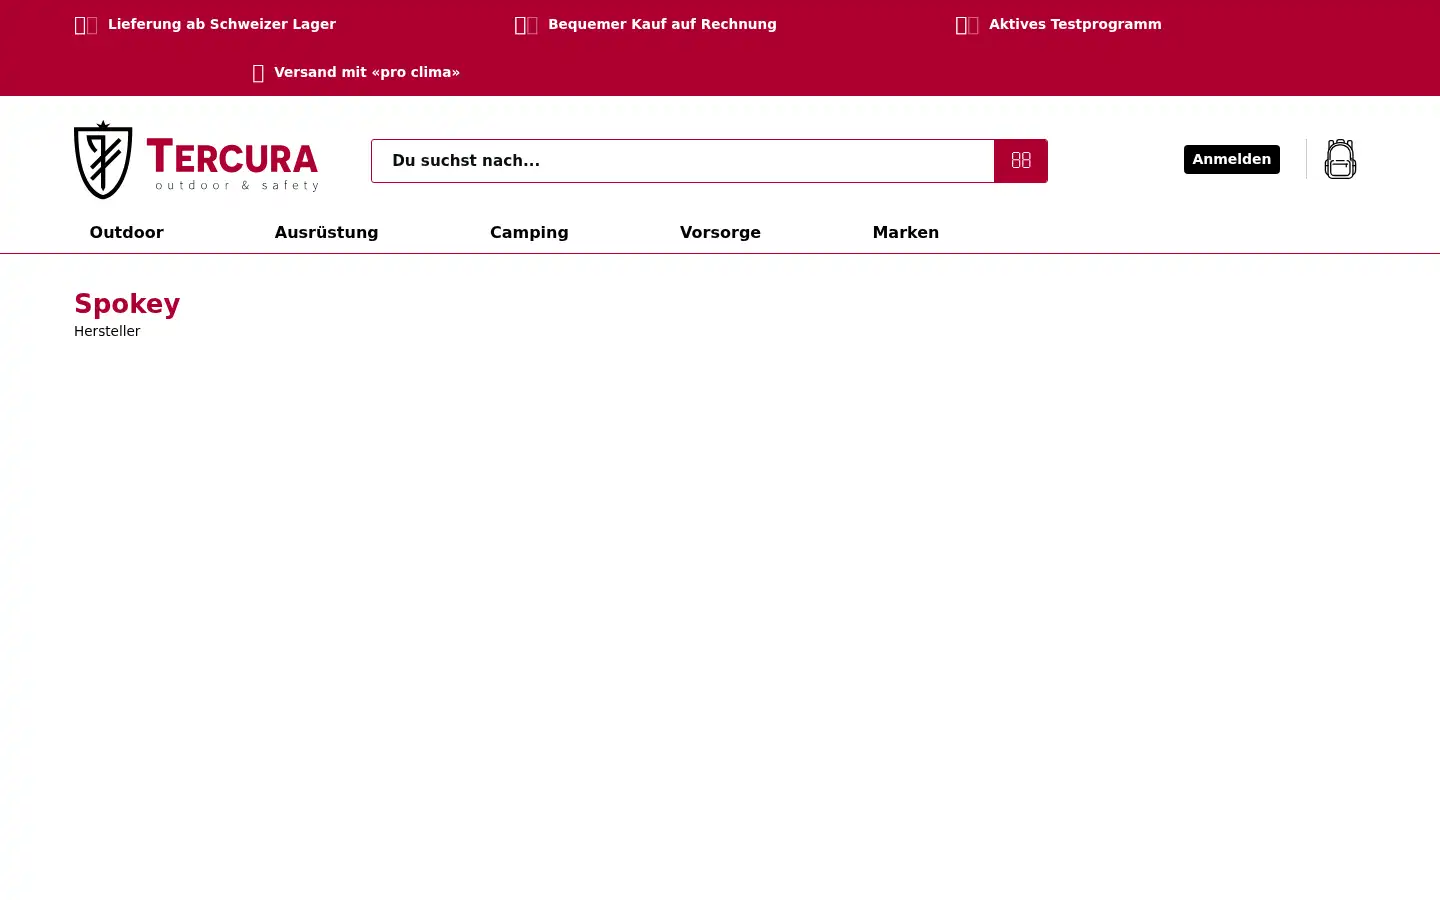
Task: Open the Camping menu
Action: coord(529,232)
